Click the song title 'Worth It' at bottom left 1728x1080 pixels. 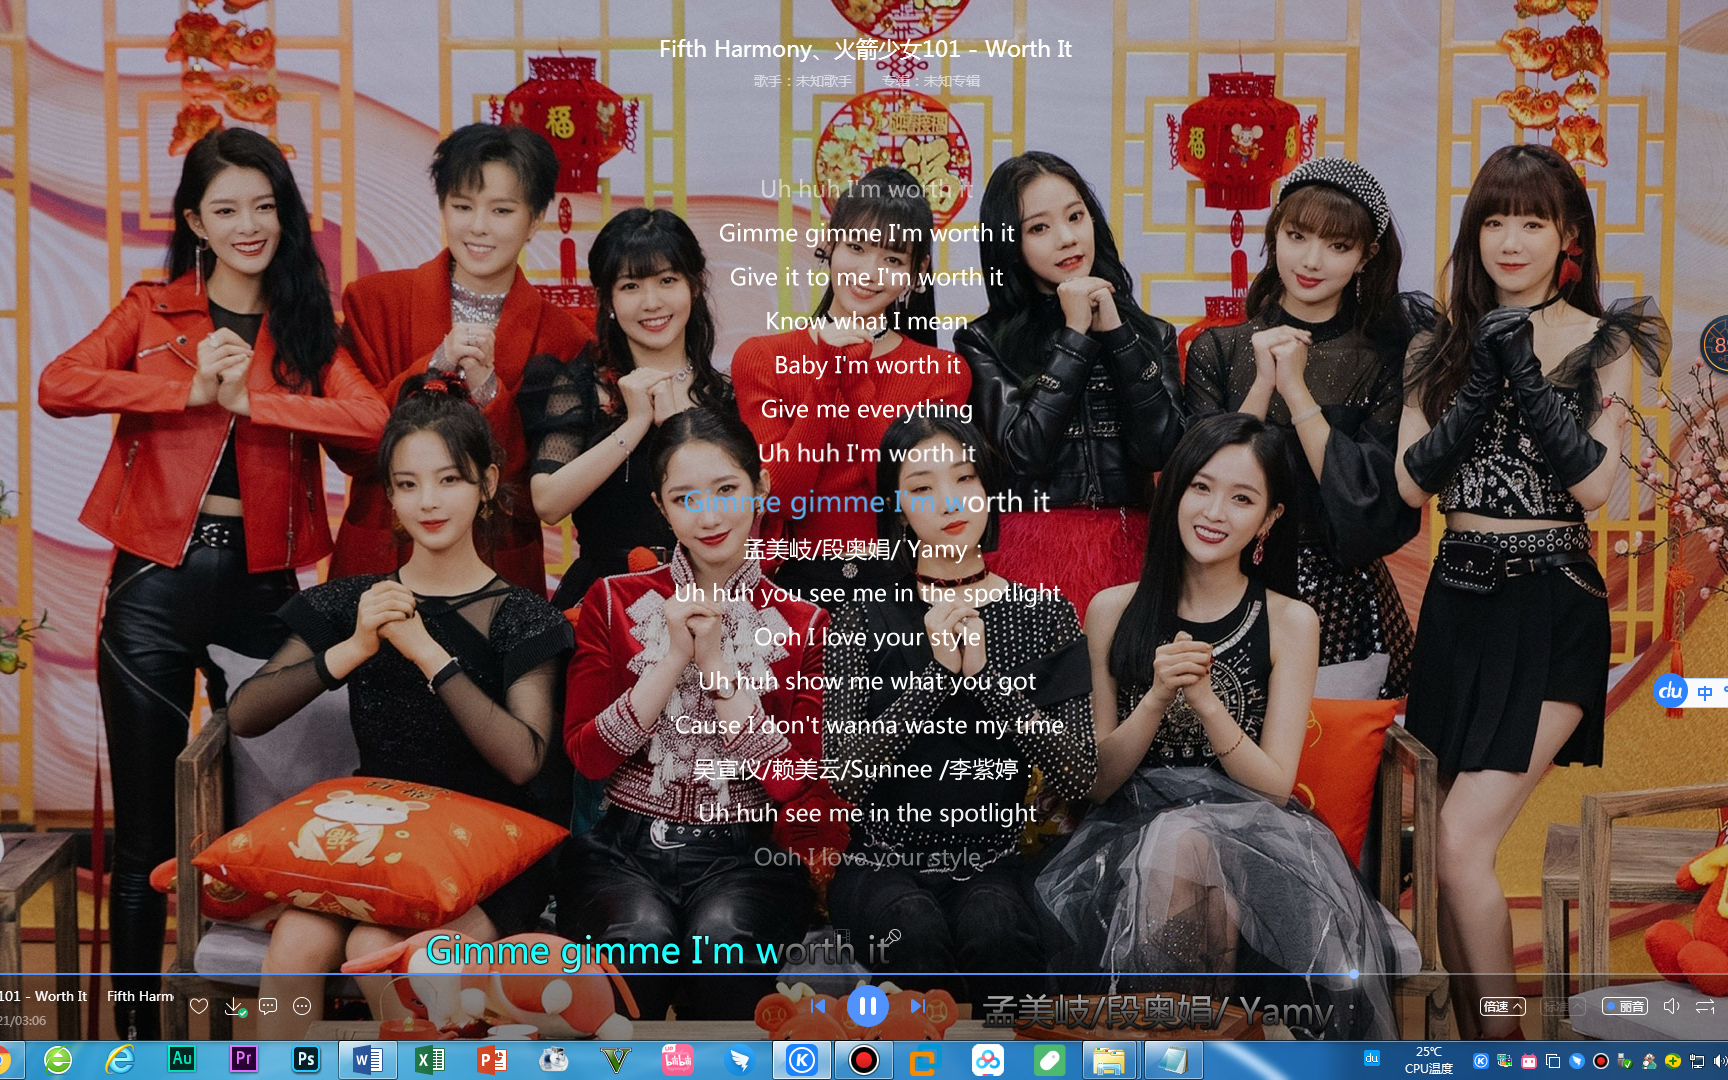(x=44, y=996)
